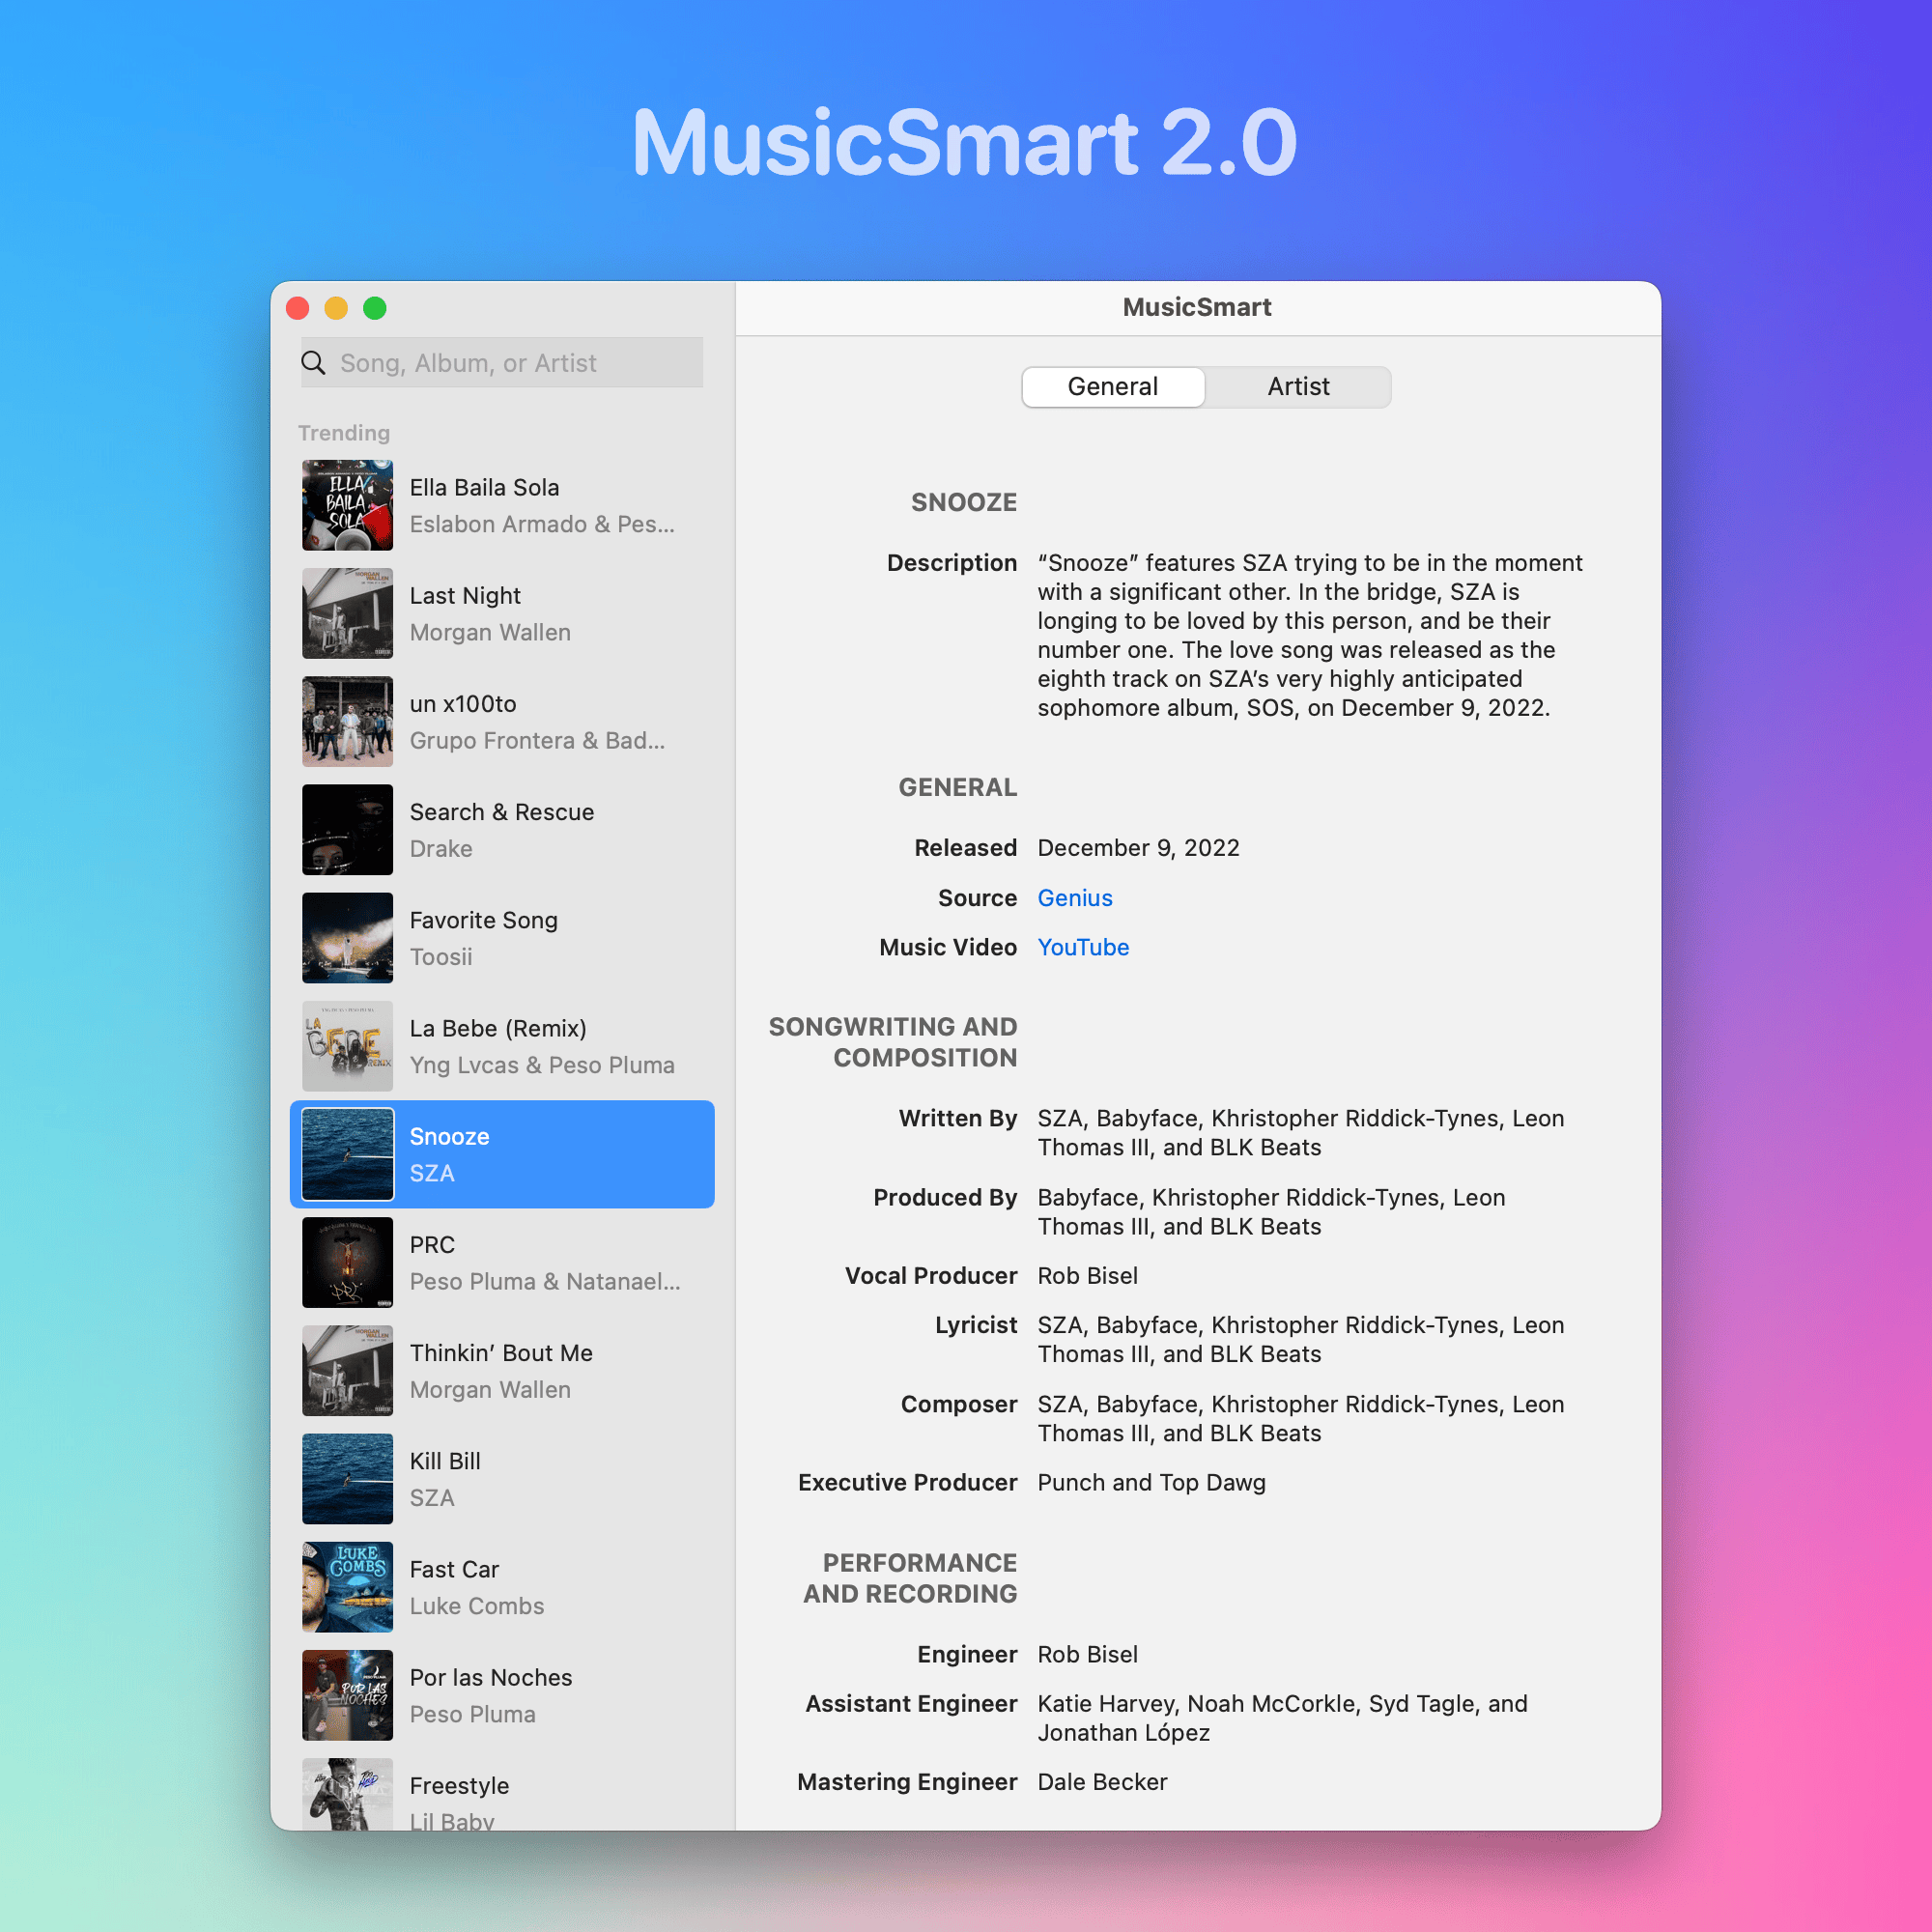Click the Peso Pluma & Natanael... artist text
The width and height of the screenshot is (1932, 1932).
545,1281
